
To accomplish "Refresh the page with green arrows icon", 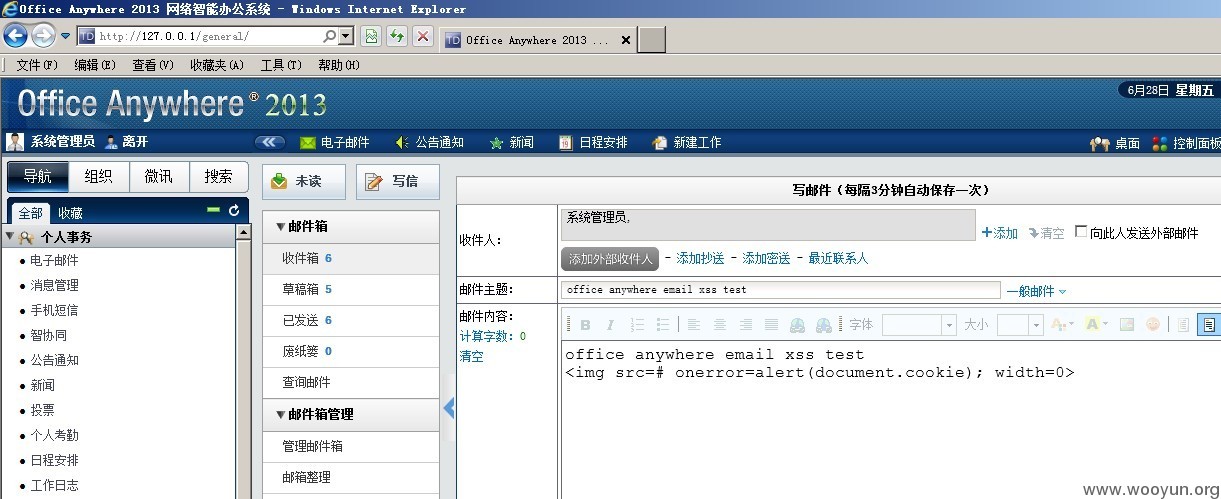I will coord(397,37).
